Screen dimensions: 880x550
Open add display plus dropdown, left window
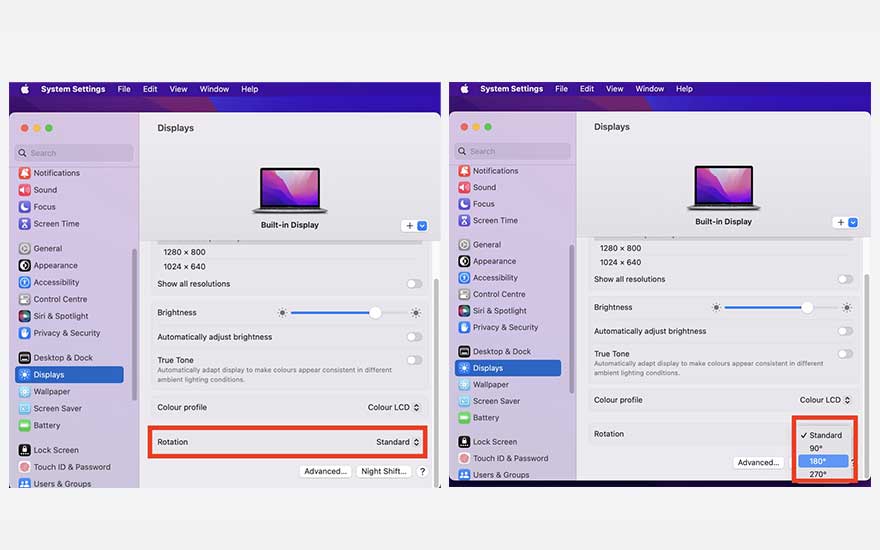tap(415, 226)
